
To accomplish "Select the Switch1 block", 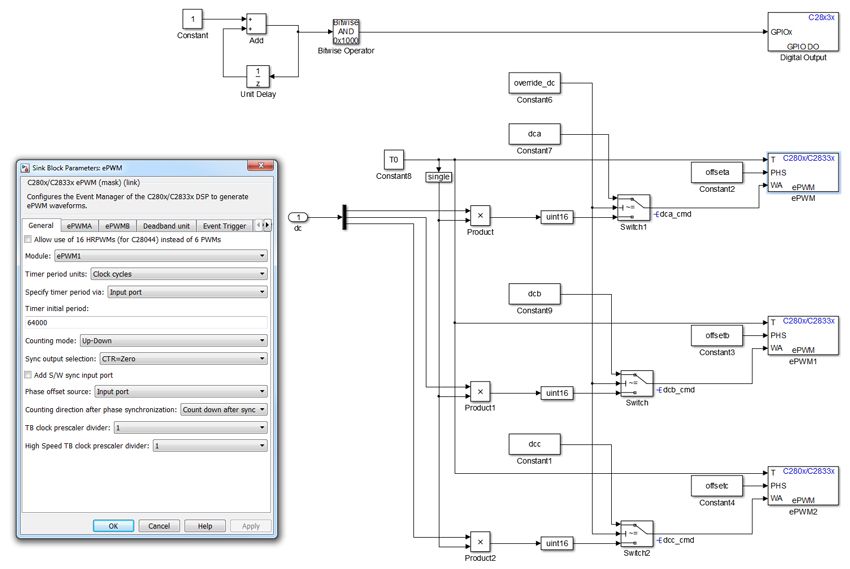I will (x=633, y=208).
